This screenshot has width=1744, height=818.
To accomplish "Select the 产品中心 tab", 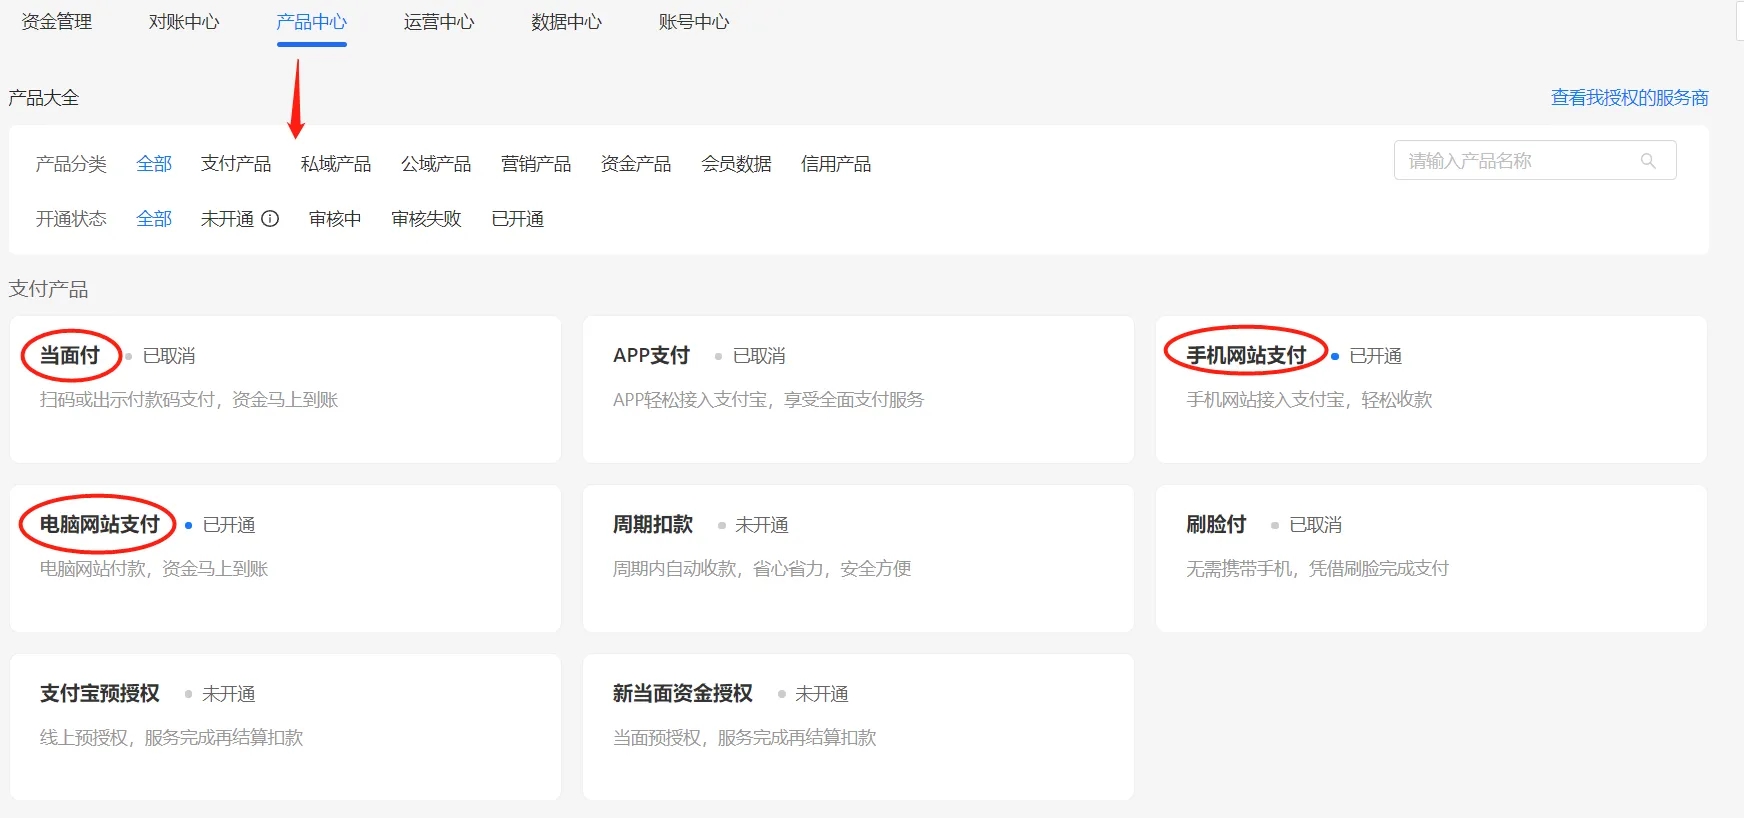I will point(311,21).
